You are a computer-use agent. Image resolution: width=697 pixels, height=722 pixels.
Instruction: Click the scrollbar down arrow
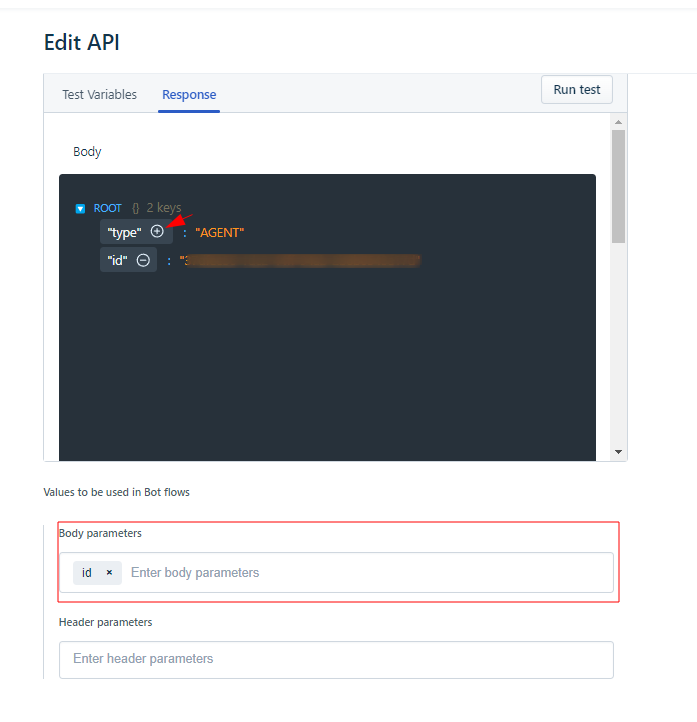click(618, 452)
